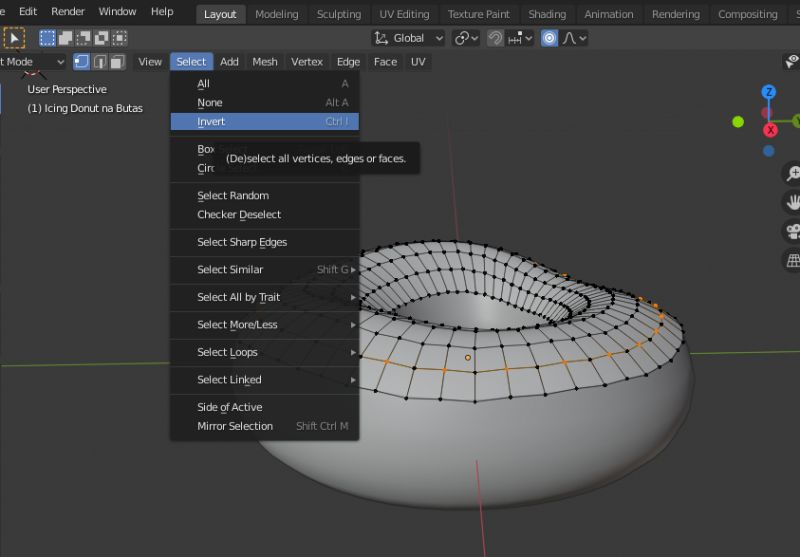This screenshot has height=557, width=800.
Task: Expand Select All by Trait submenu
Action: tap(265, 297)
